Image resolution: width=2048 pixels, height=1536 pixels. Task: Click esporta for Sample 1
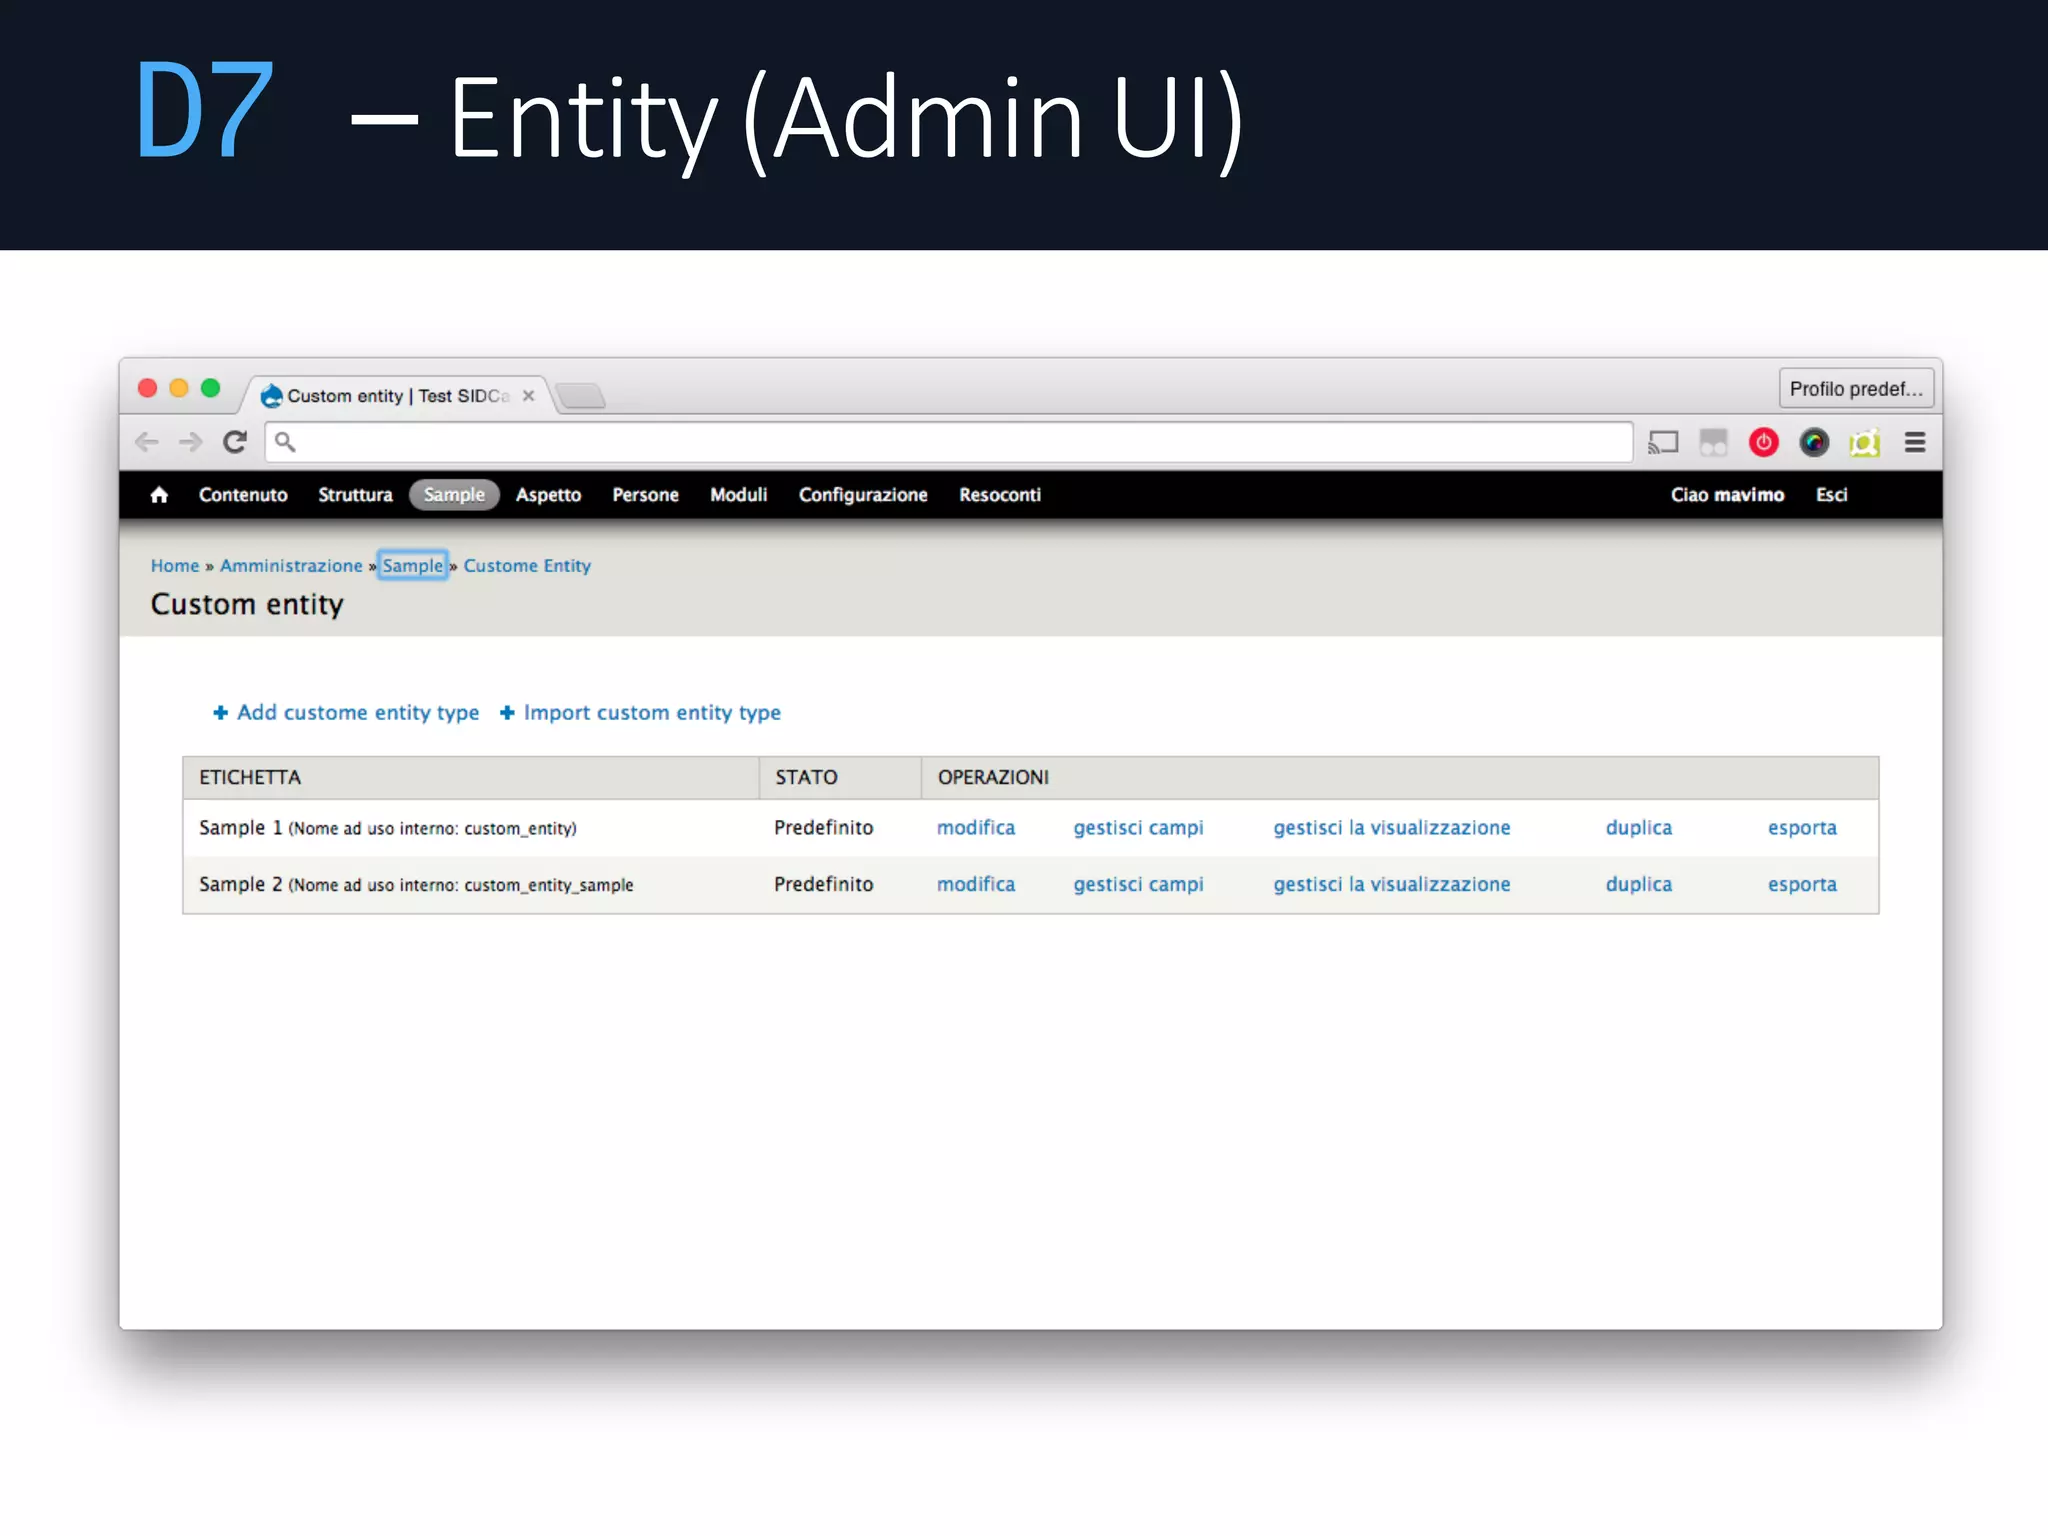tap(1802, 828)
